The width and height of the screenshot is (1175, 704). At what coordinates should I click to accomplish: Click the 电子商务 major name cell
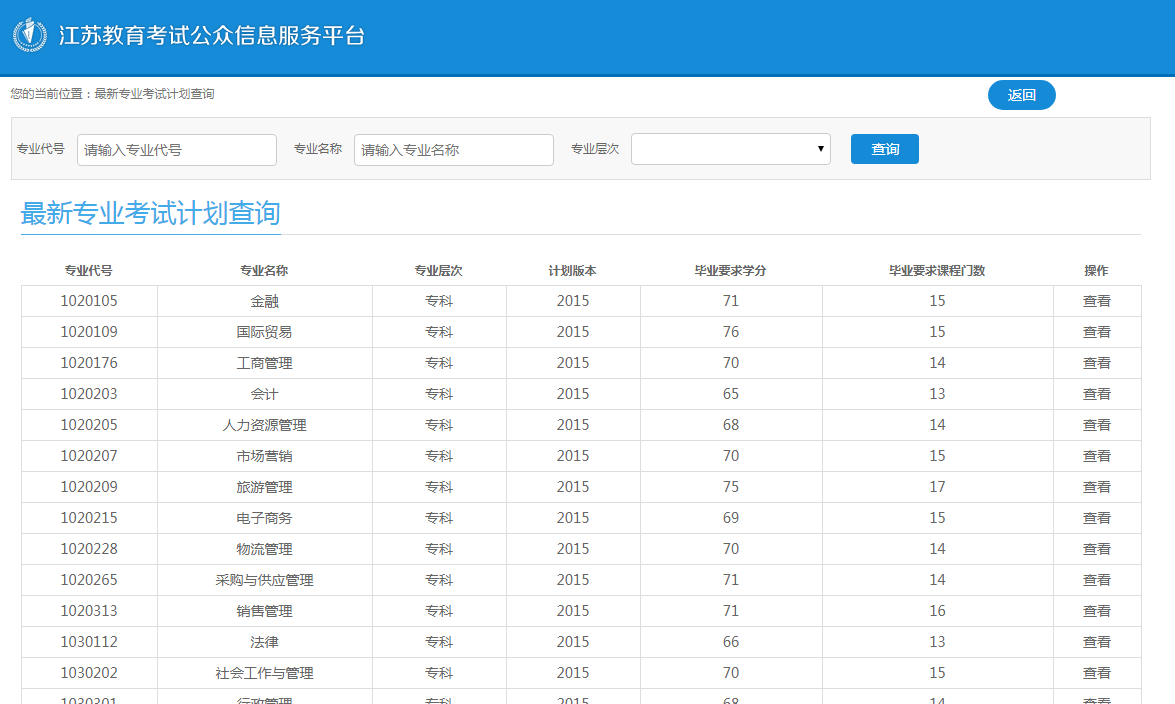click(x=265, y=518)
